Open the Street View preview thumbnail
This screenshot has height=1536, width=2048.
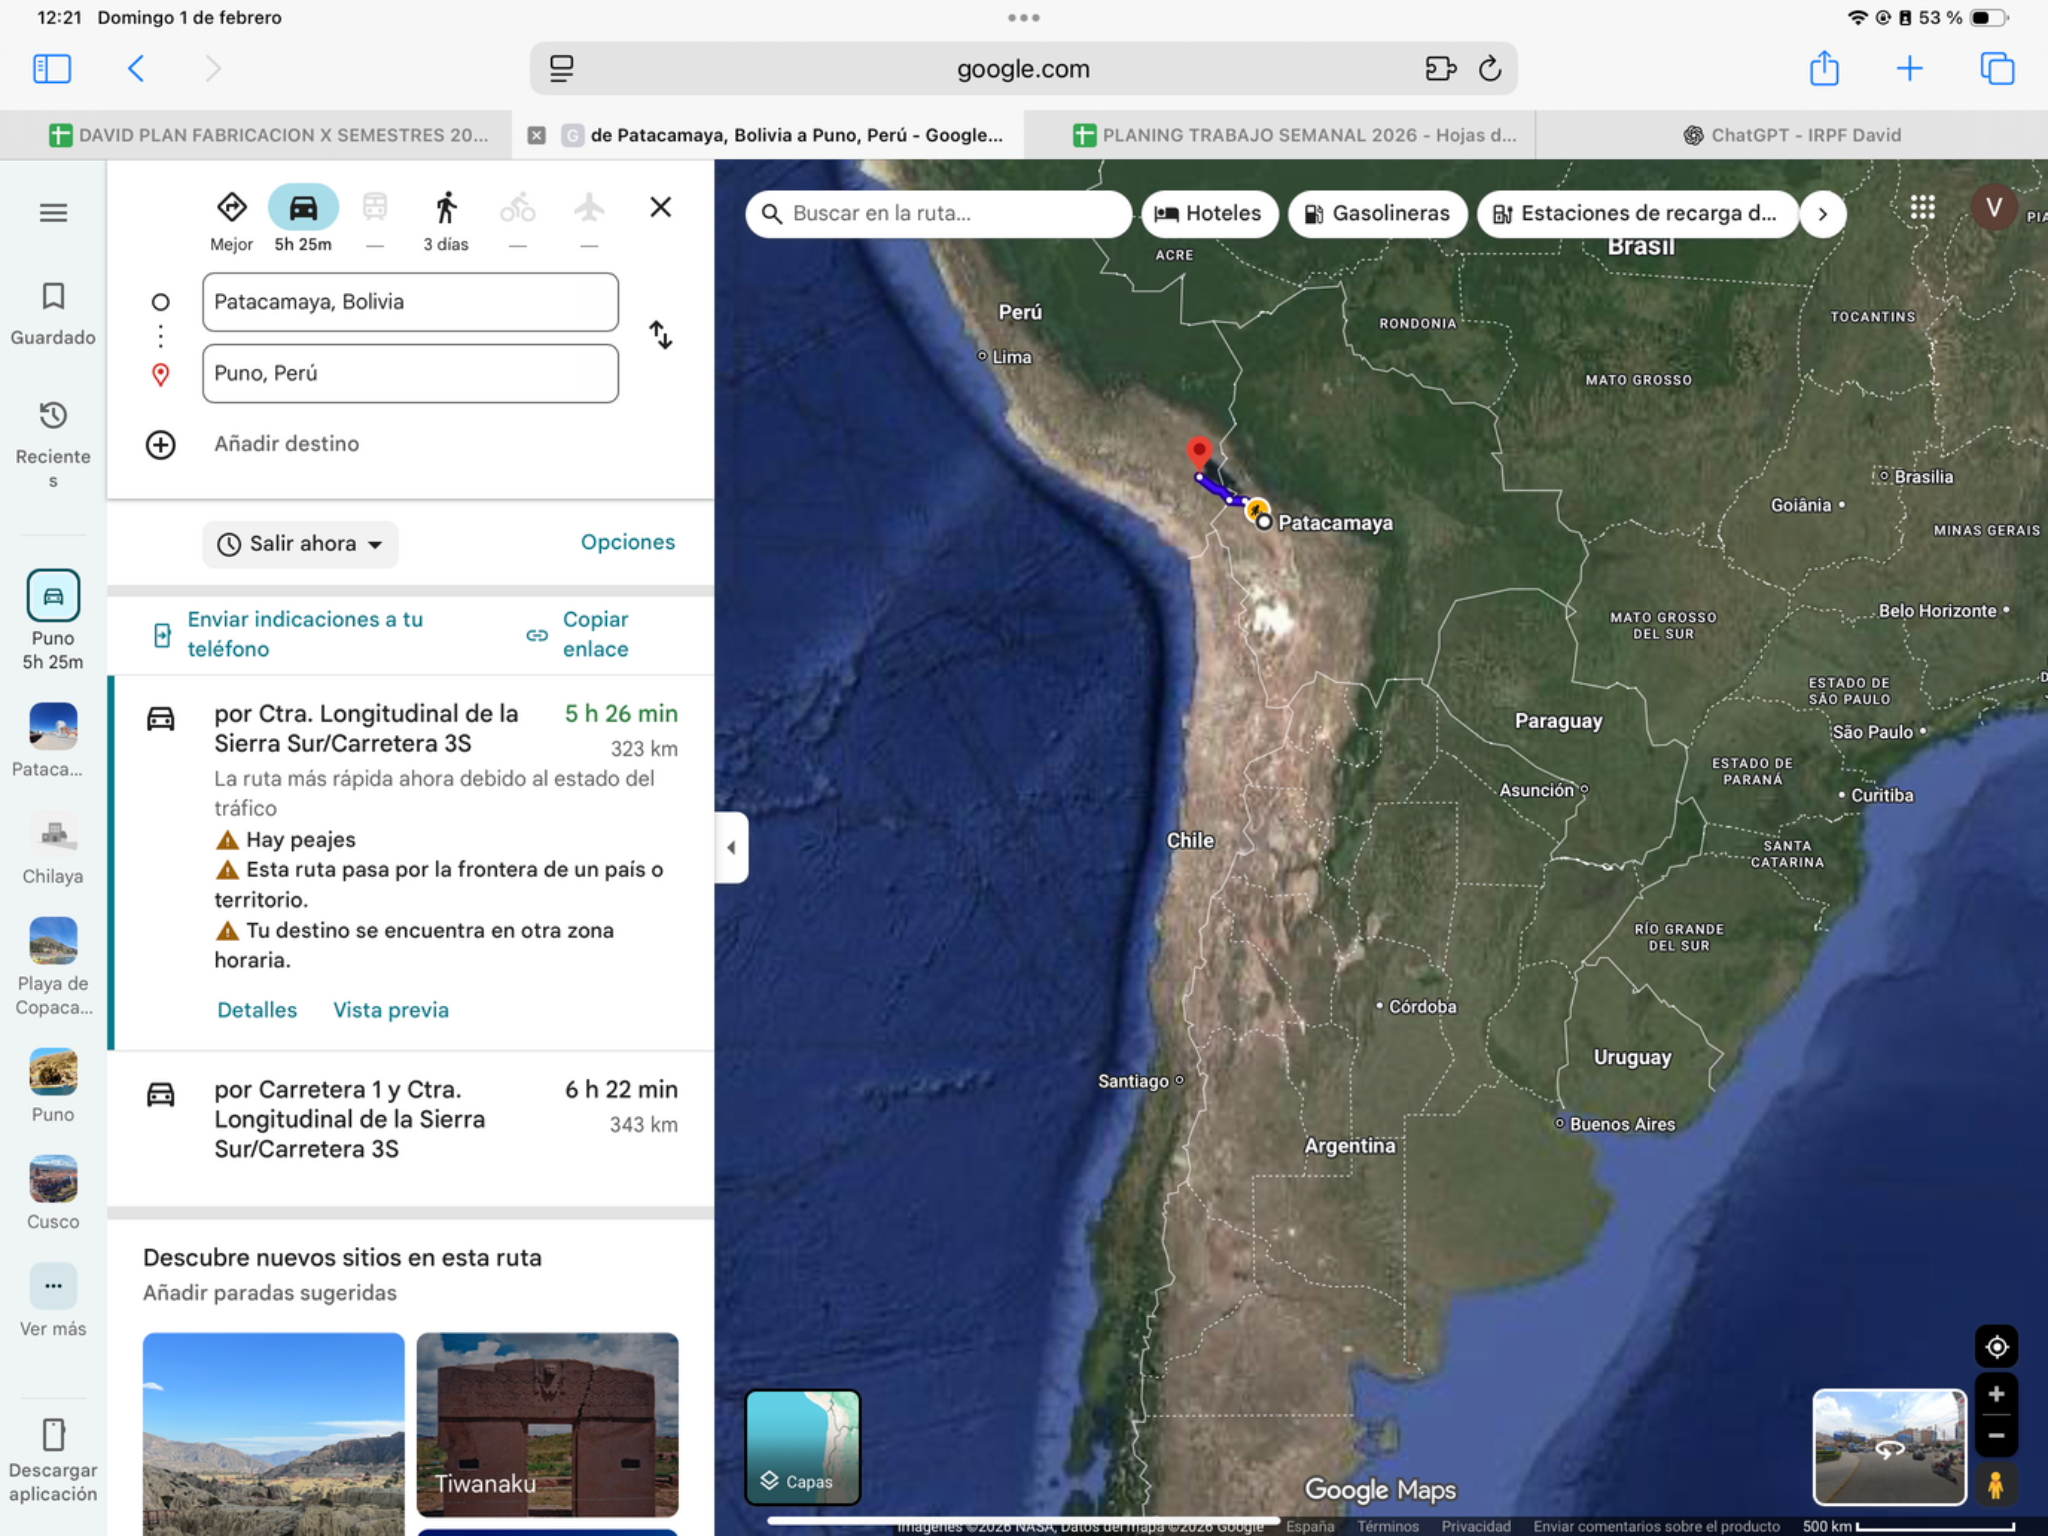click(1889, 1447)
